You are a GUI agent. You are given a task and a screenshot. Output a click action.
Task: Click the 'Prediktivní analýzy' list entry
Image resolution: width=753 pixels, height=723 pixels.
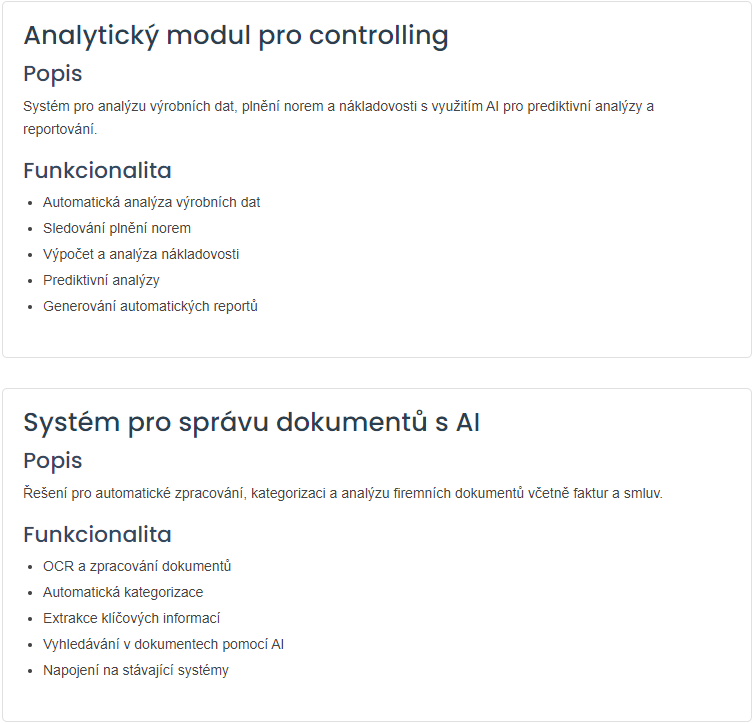[101, 280]
